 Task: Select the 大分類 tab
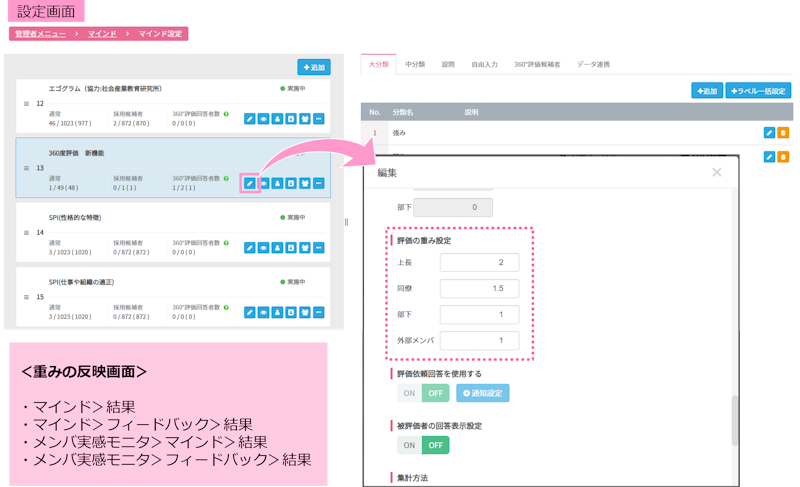tap(379, 64)
